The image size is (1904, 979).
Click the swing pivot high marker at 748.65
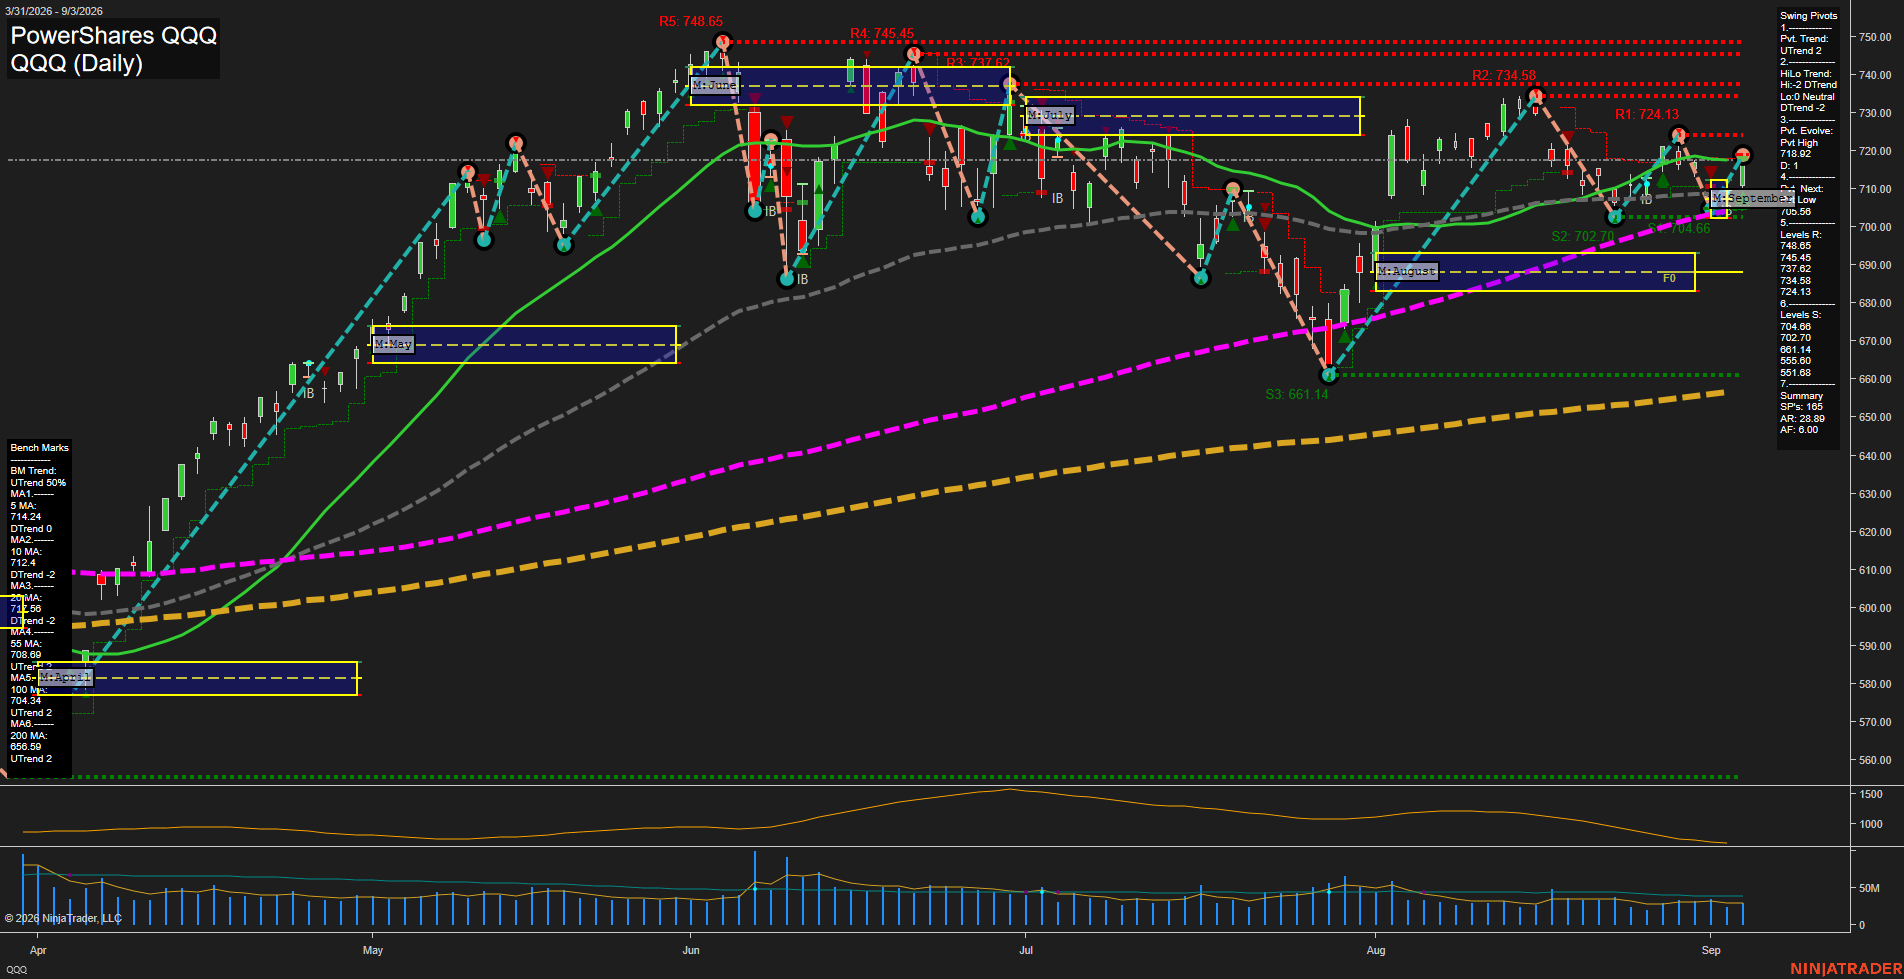723,42
